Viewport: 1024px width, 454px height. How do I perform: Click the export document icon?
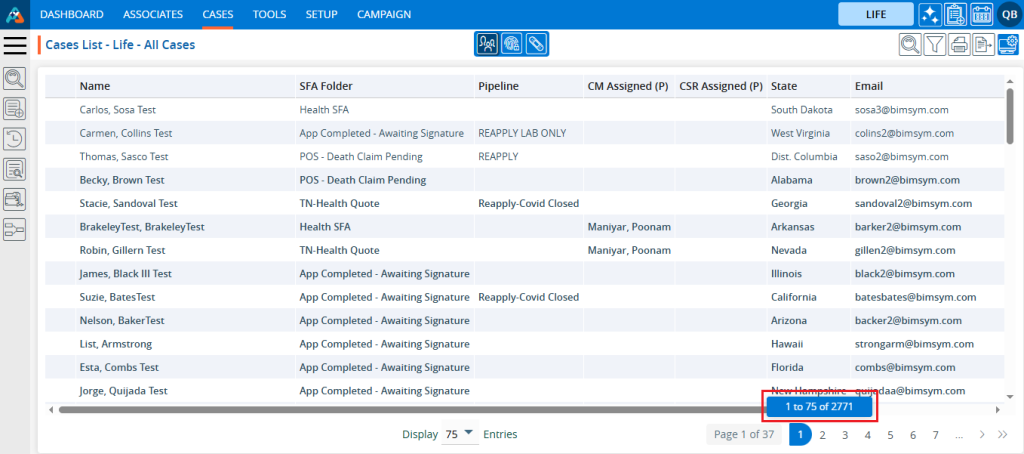pos(983,44)
